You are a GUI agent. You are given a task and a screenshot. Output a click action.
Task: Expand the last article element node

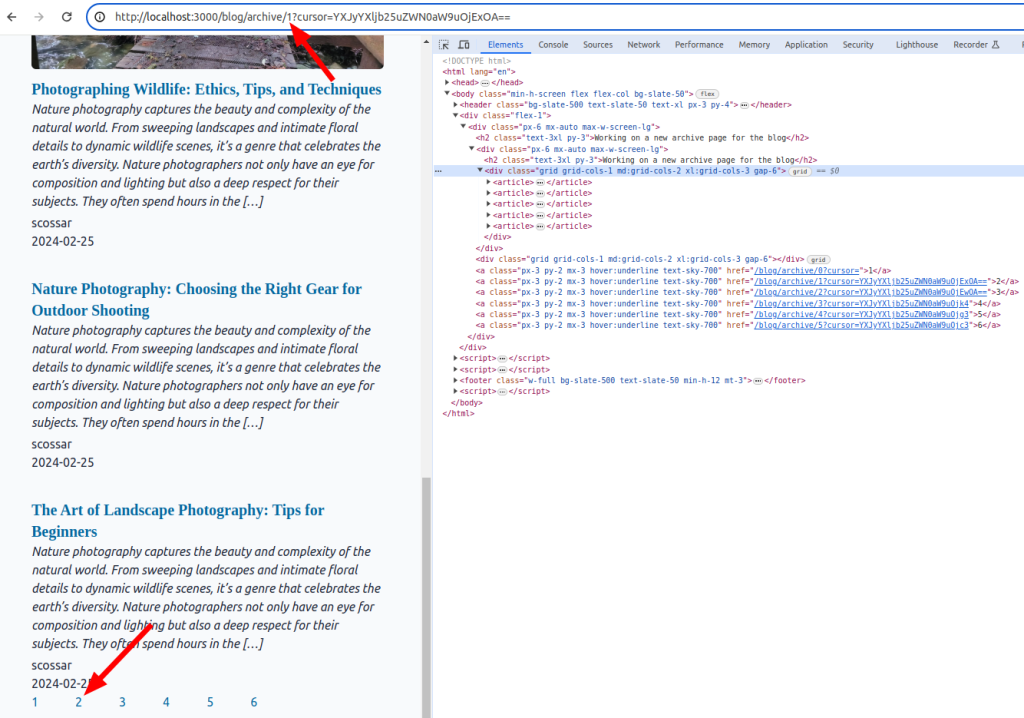(488, 226)
